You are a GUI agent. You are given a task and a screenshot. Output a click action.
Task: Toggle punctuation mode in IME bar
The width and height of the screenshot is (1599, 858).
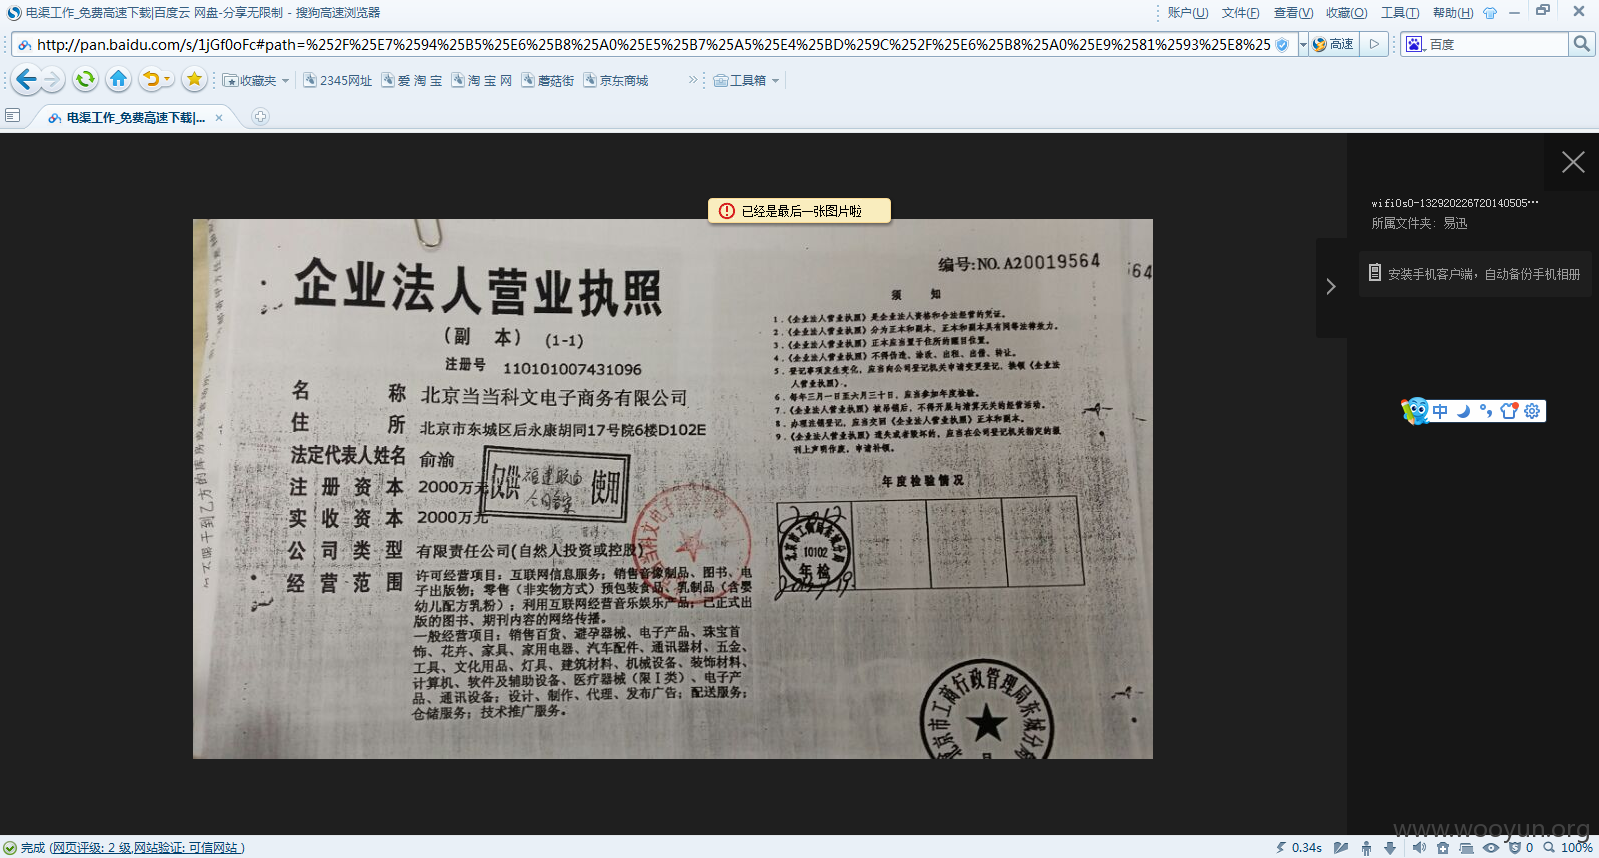tap(1486, 411)
